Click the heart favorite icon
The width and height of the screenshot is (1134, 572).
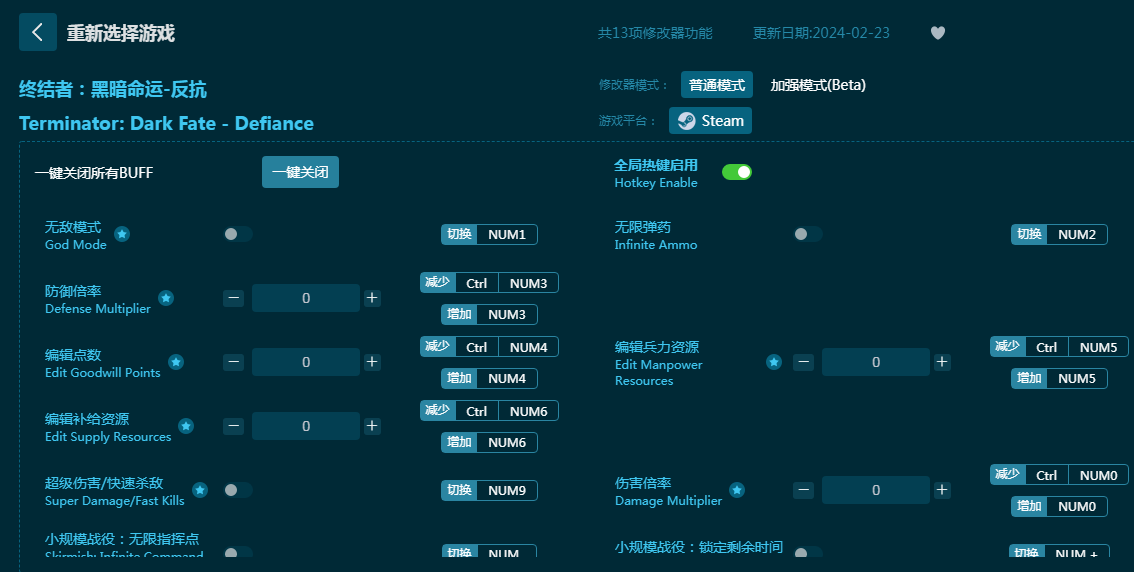click(x=937, y=33)
